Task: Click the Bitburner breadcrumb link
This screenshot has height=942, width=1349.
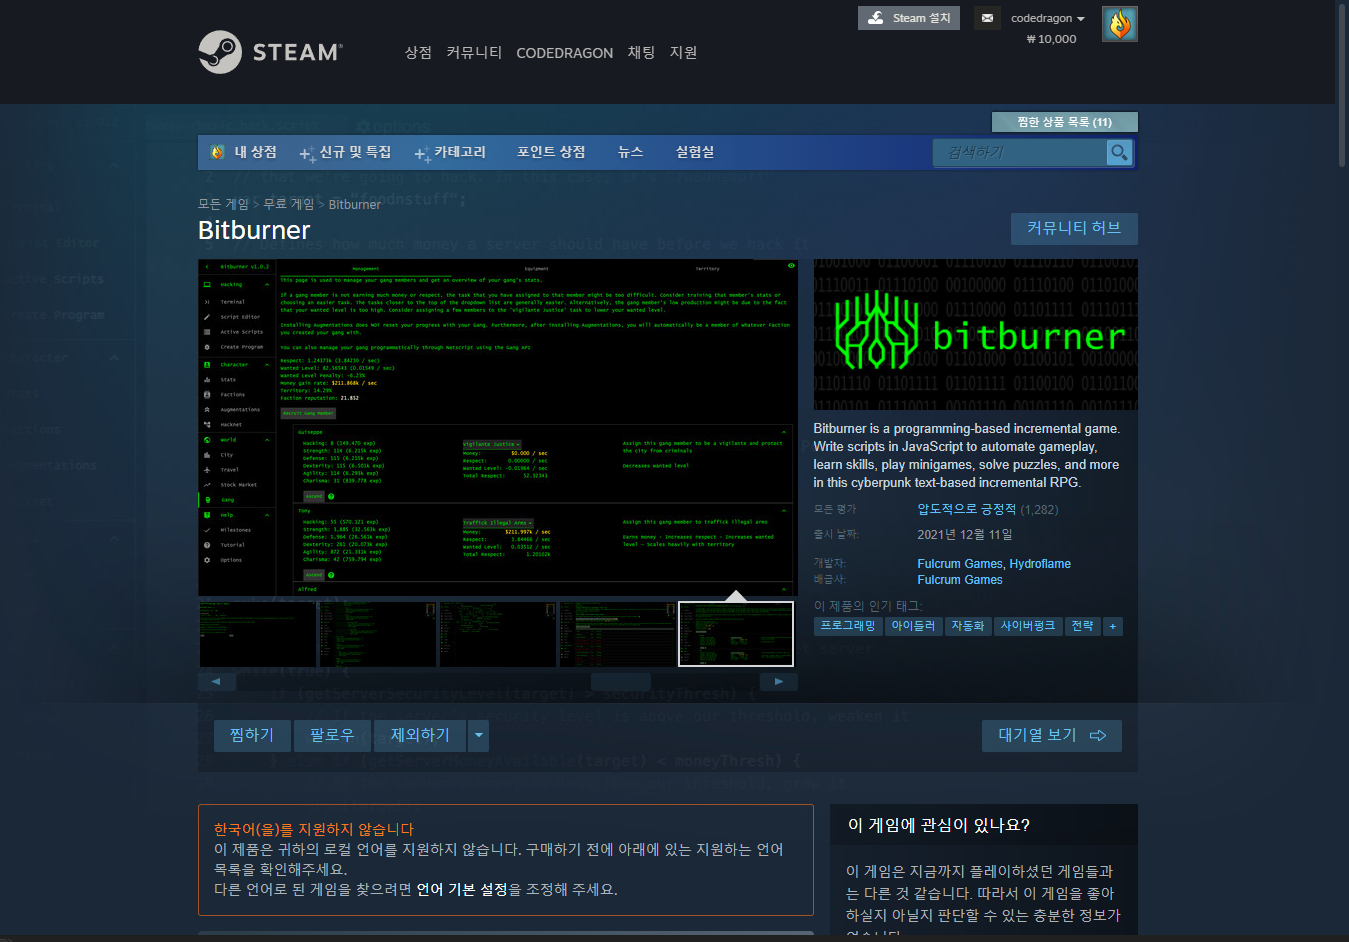Action: (x=354, y=204)
